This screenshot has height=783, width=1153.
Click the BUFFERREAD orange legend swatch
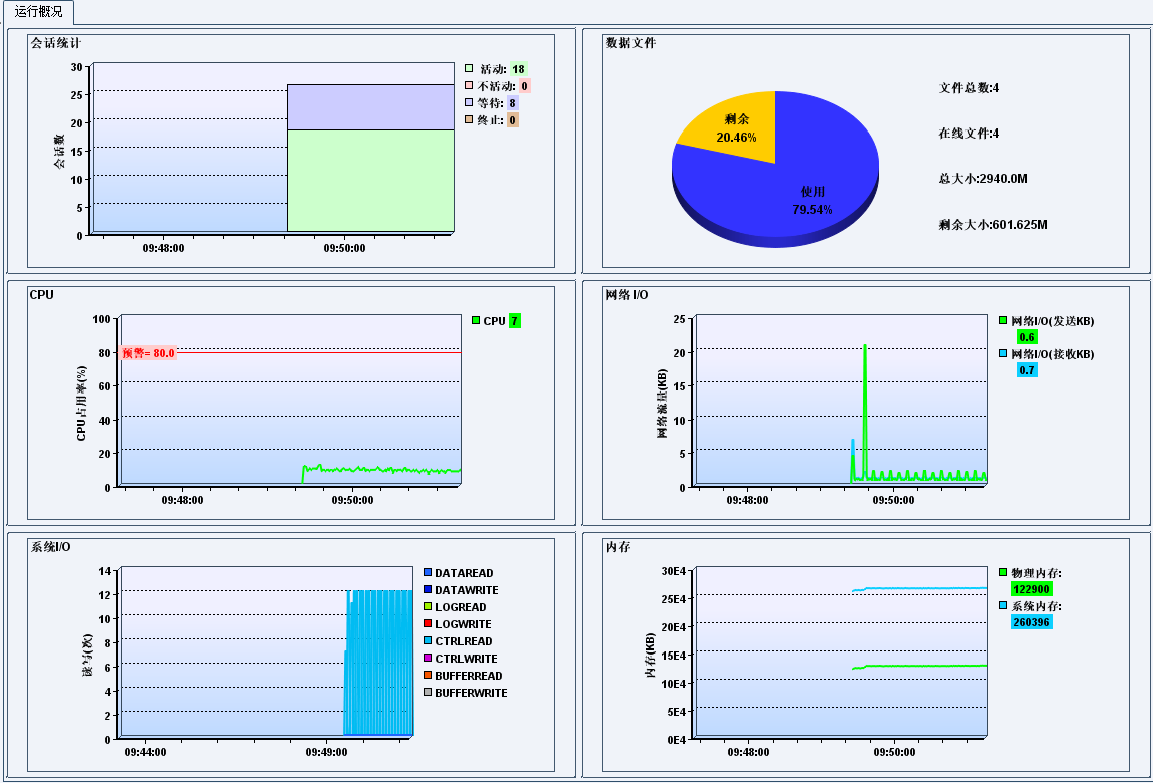pyautogui.click(x=428, y=676)
